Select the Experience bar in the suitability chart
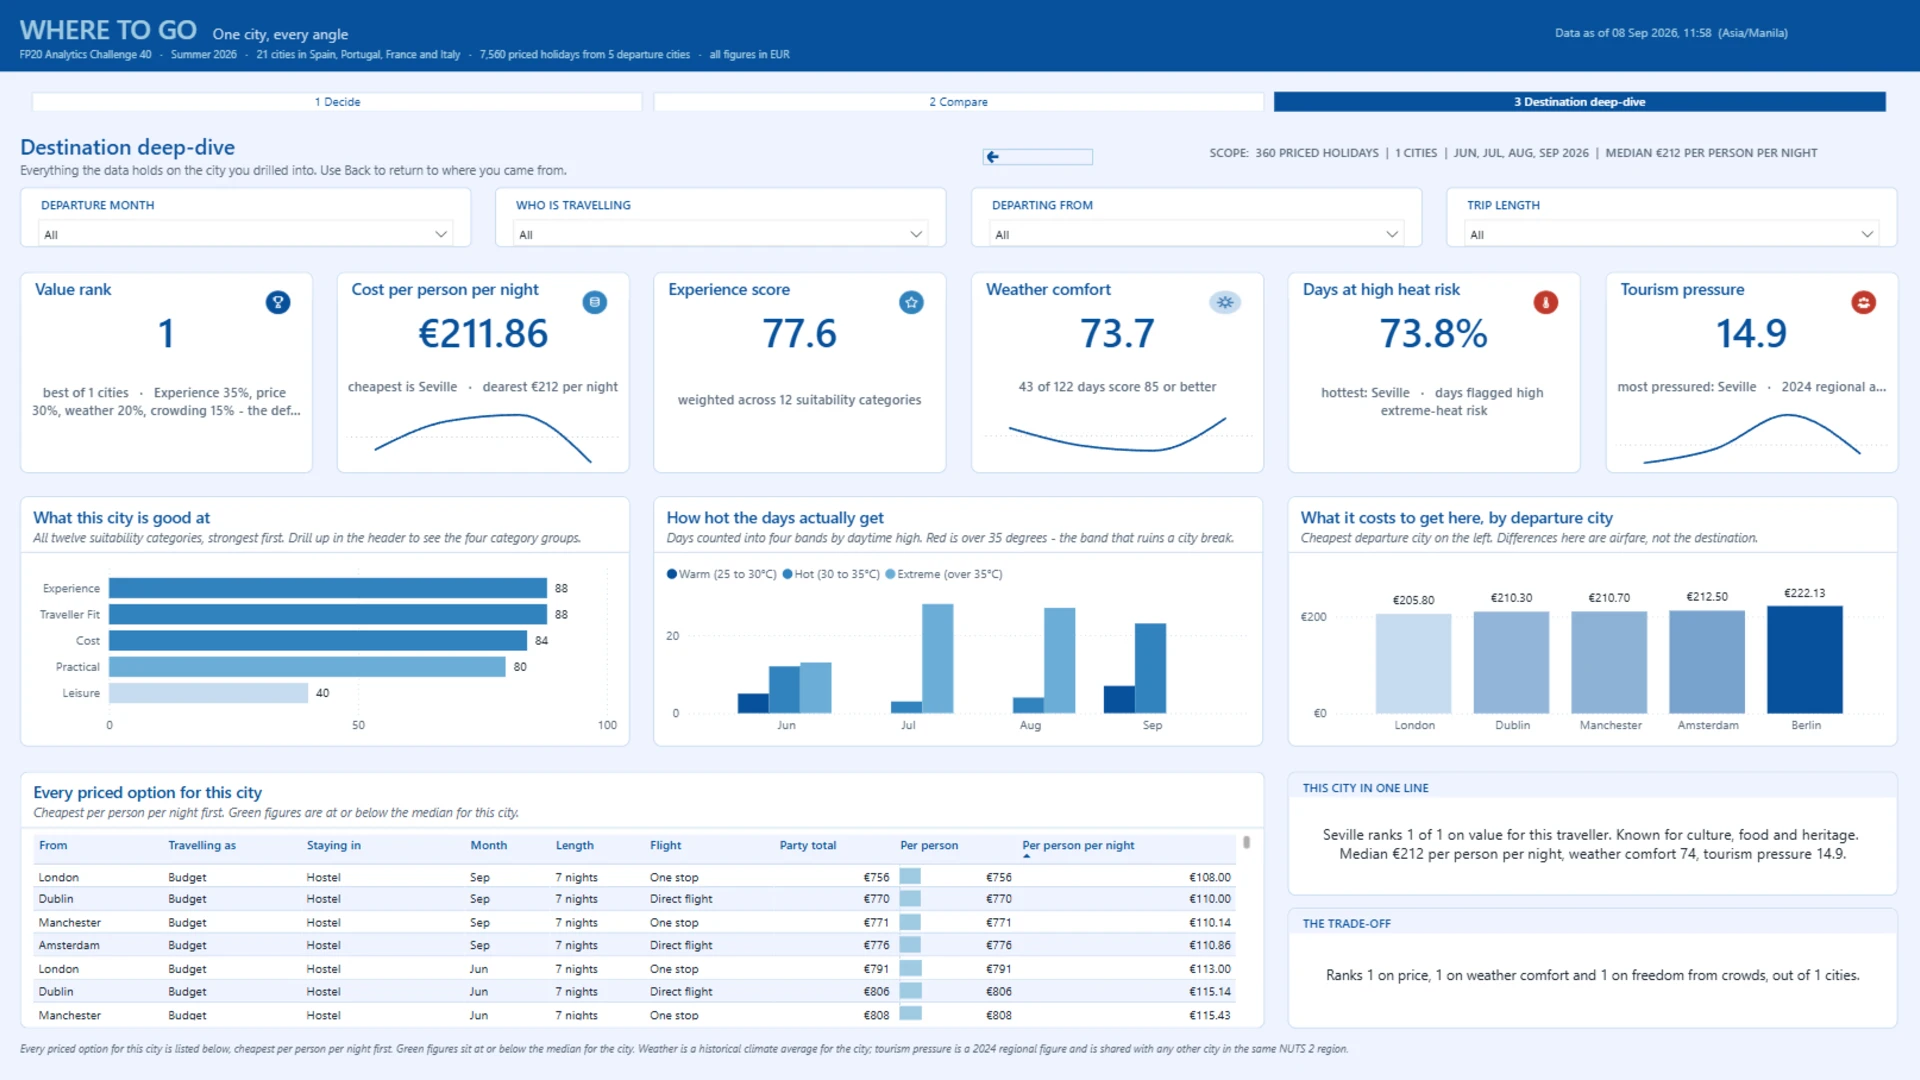 click(x=328, y=588)
